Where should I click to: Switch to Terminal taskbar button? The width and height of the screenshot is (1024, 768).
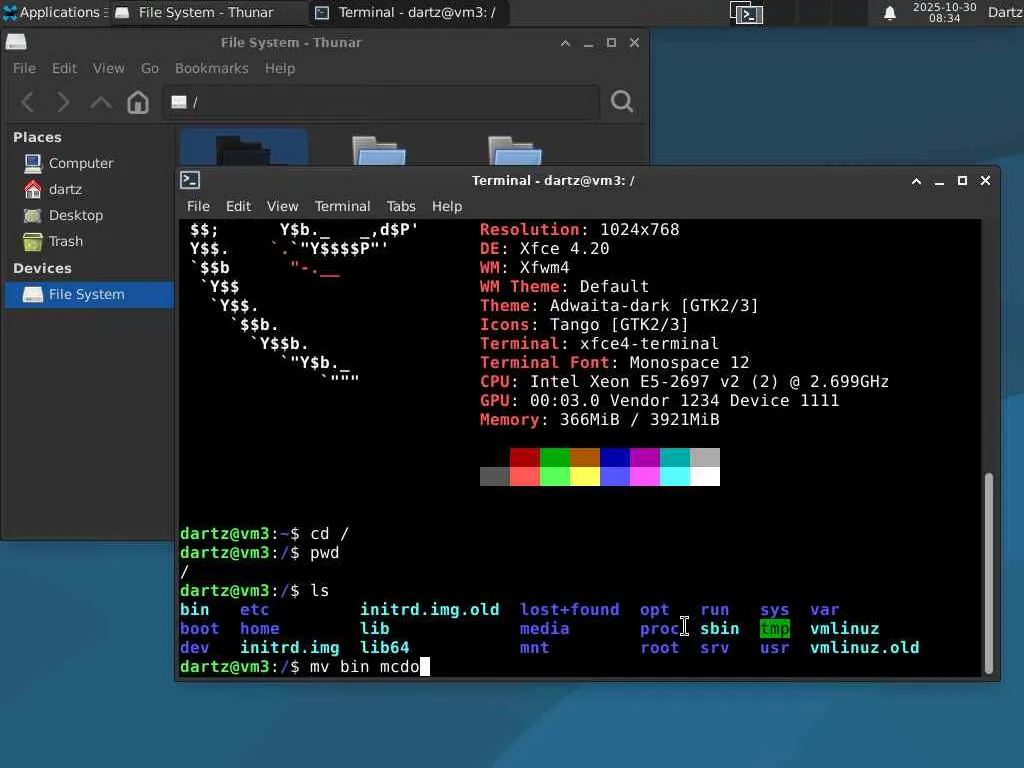[407, 12]
